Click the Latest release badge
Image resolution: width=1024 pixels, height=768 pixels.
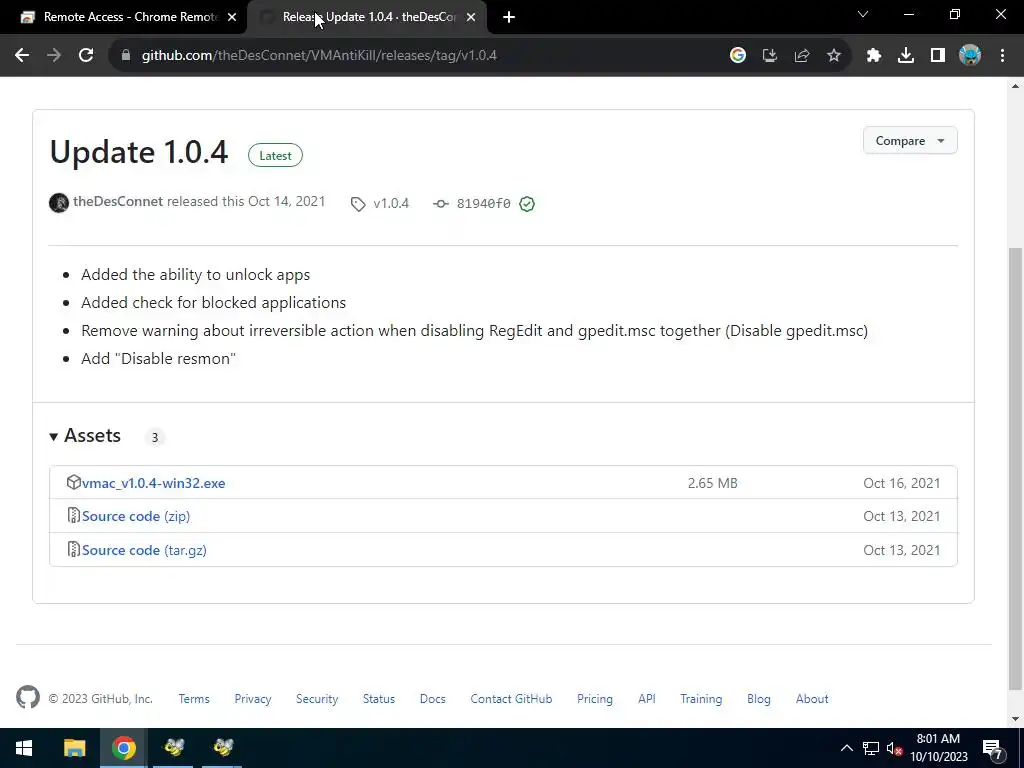point(275,155)
